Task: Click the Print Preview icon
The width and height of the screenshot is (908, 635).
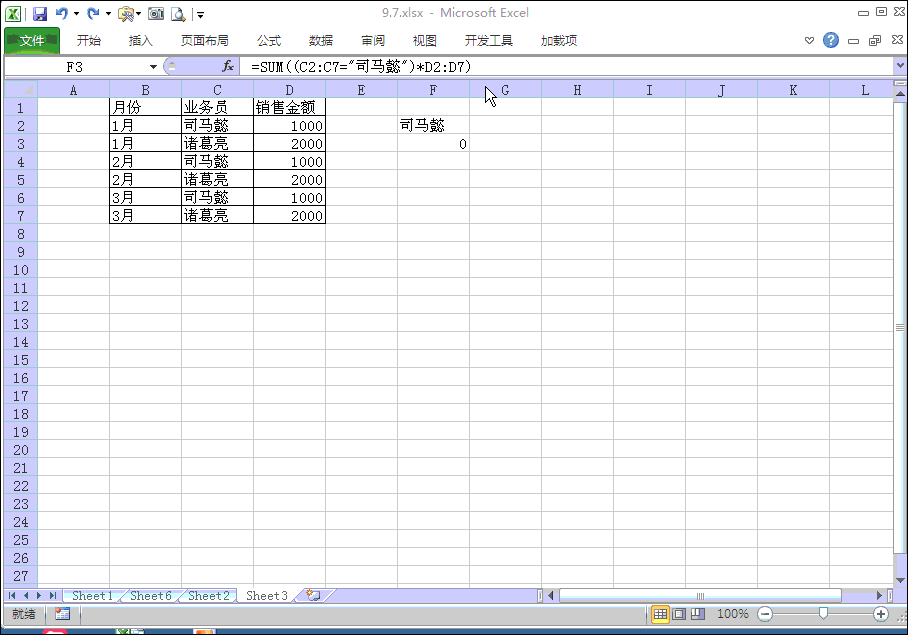Action: point(178,13)
